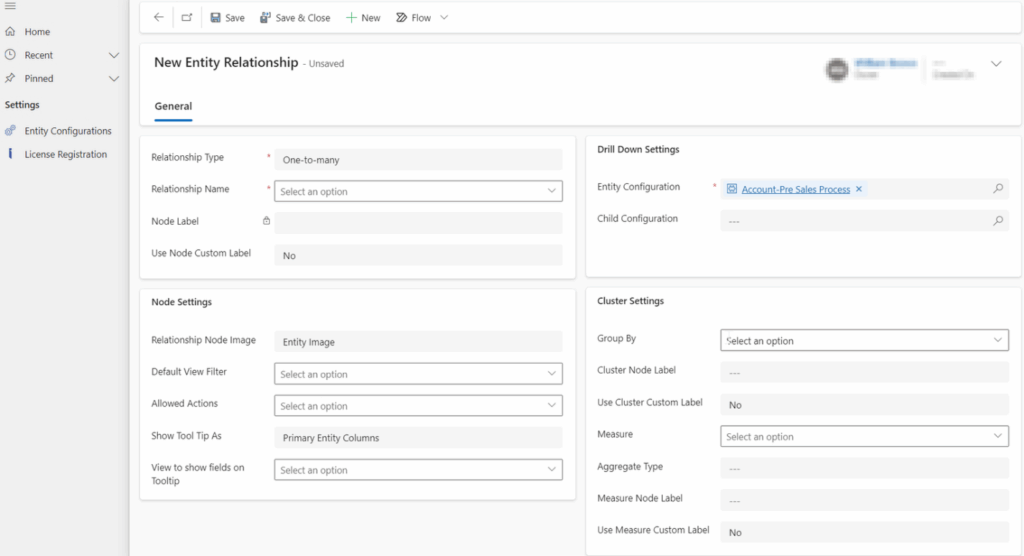Click the Recent clock icon
Image resolution: width=1024 pixels, height=556 pixels.
coord(10,55)
